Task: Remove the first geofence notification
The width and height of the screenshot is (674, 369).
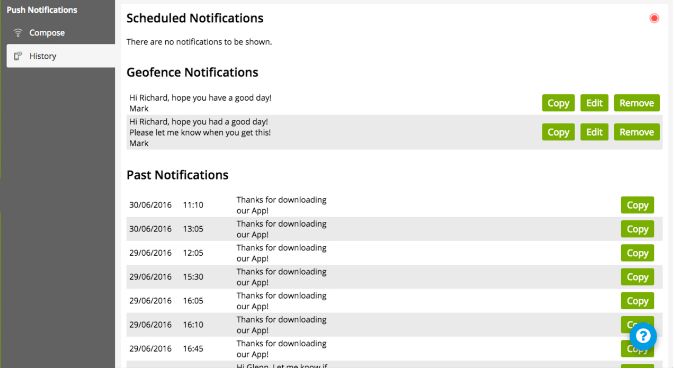Action: [x=637, y=103]
